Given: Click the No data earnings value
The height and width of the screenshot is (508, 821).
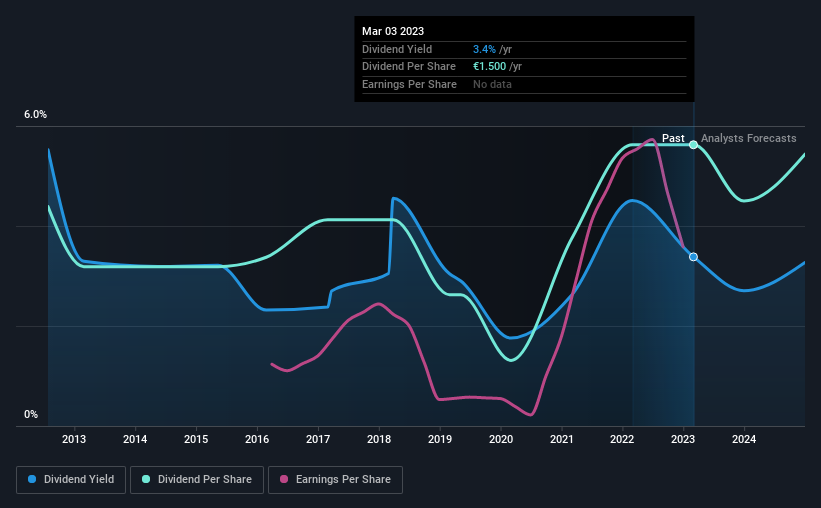Looking at the screenshot, I should click(x=492, y=84).
